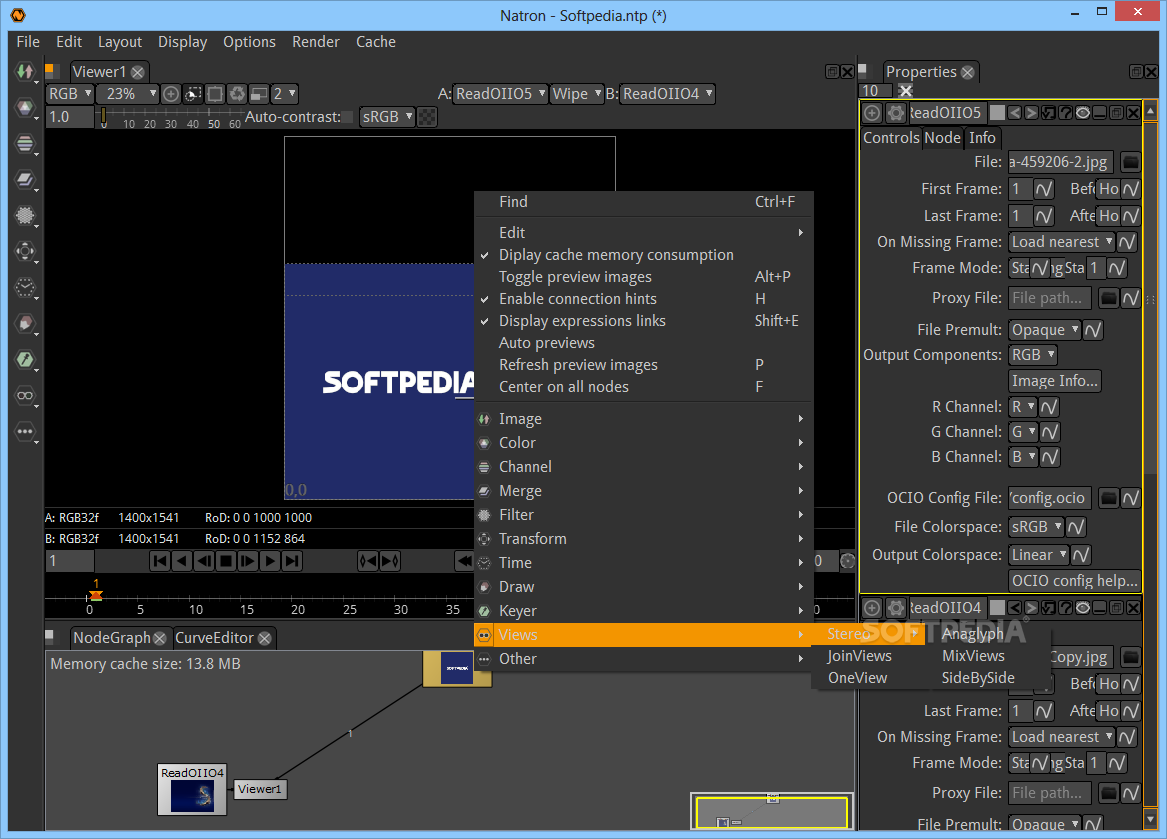Click the viewer gain slider
The image size is (1167, 839).
pos(171,117)
